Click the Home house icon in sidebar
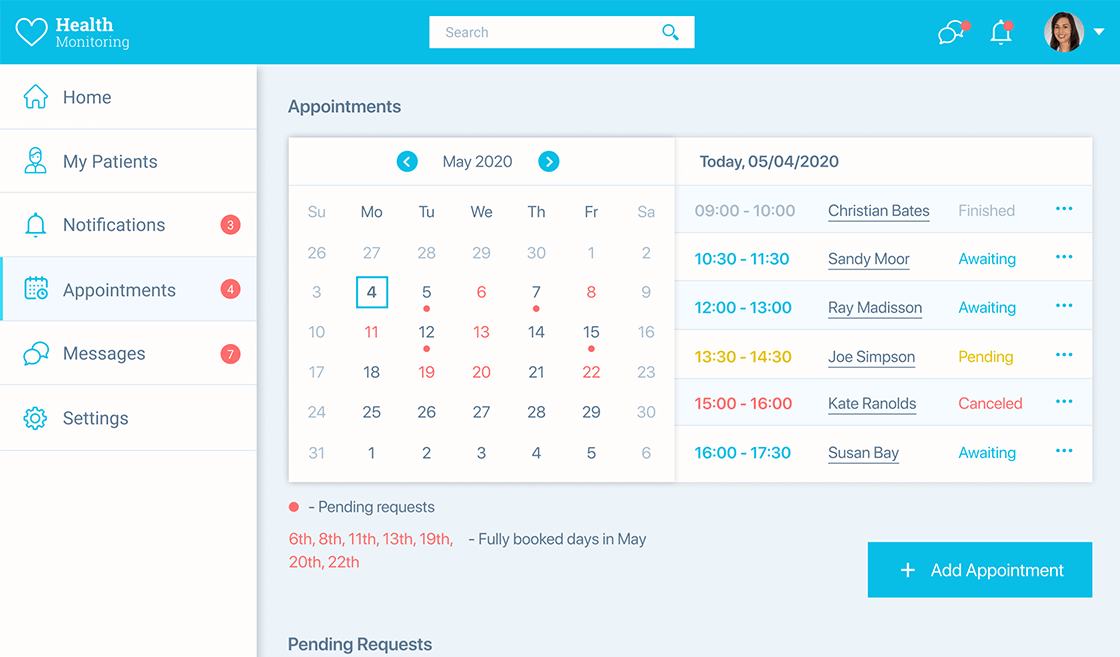The image size is (1120, 657). tap(35, 97)
